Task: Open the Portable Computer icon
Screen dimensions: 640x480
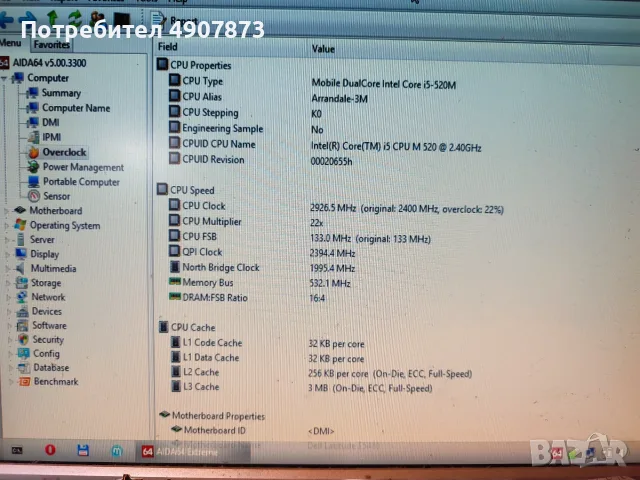Action: [x=33, y=182]
